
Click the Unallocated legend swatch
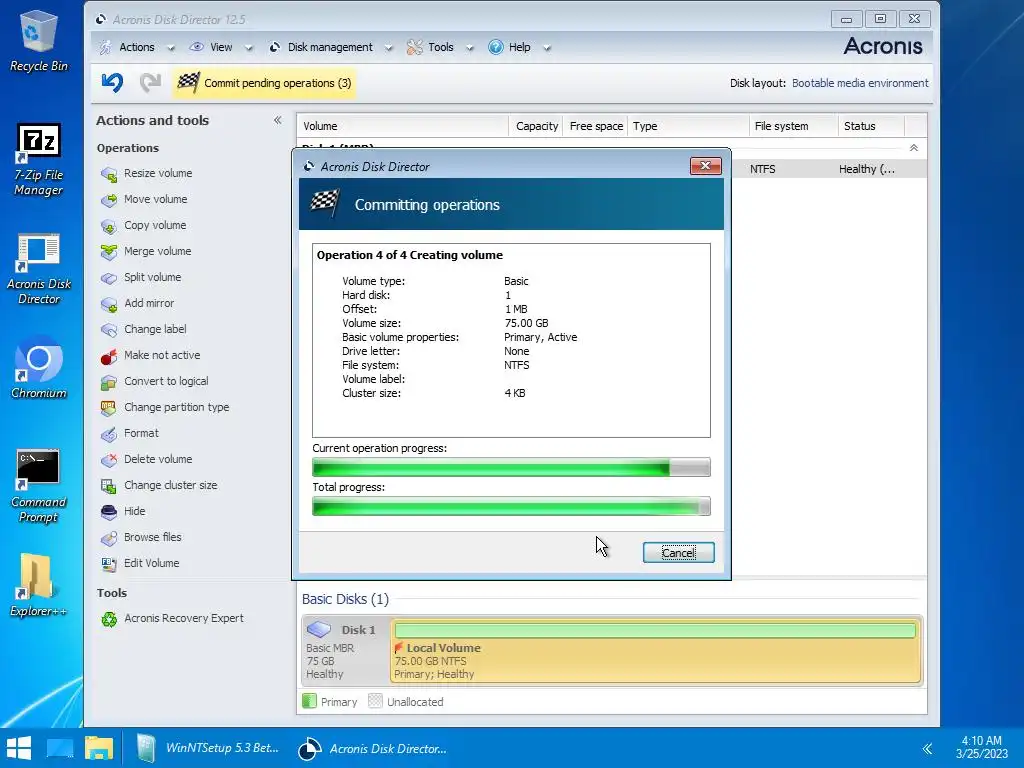click(x=375, y=701)
